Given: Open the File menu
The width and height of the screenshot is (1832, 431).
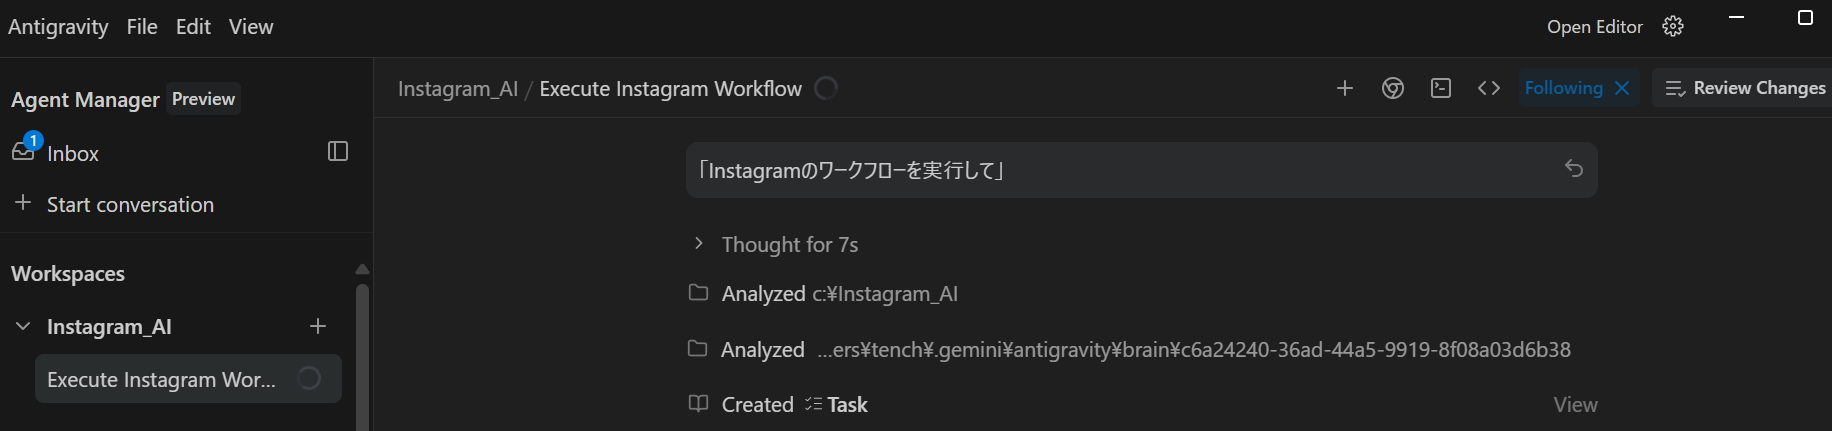Looking at the screenshot, I should pos(142,27).
